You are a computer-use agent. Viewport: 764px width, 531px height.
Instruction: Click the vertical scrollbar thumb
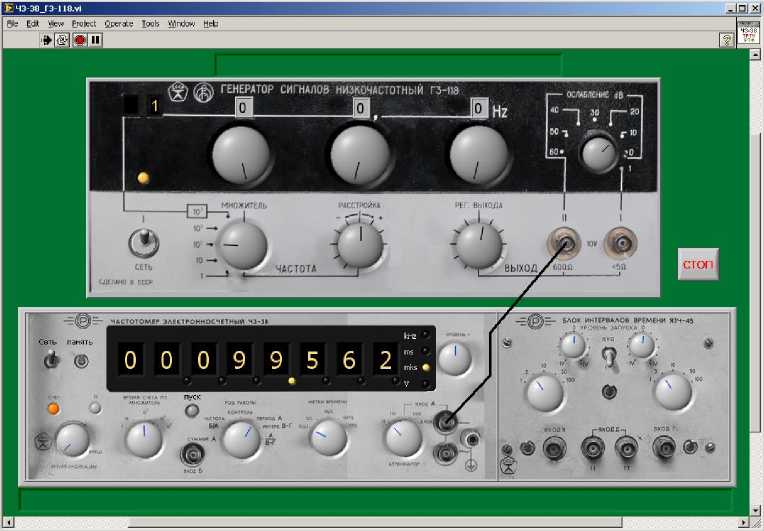756,281
